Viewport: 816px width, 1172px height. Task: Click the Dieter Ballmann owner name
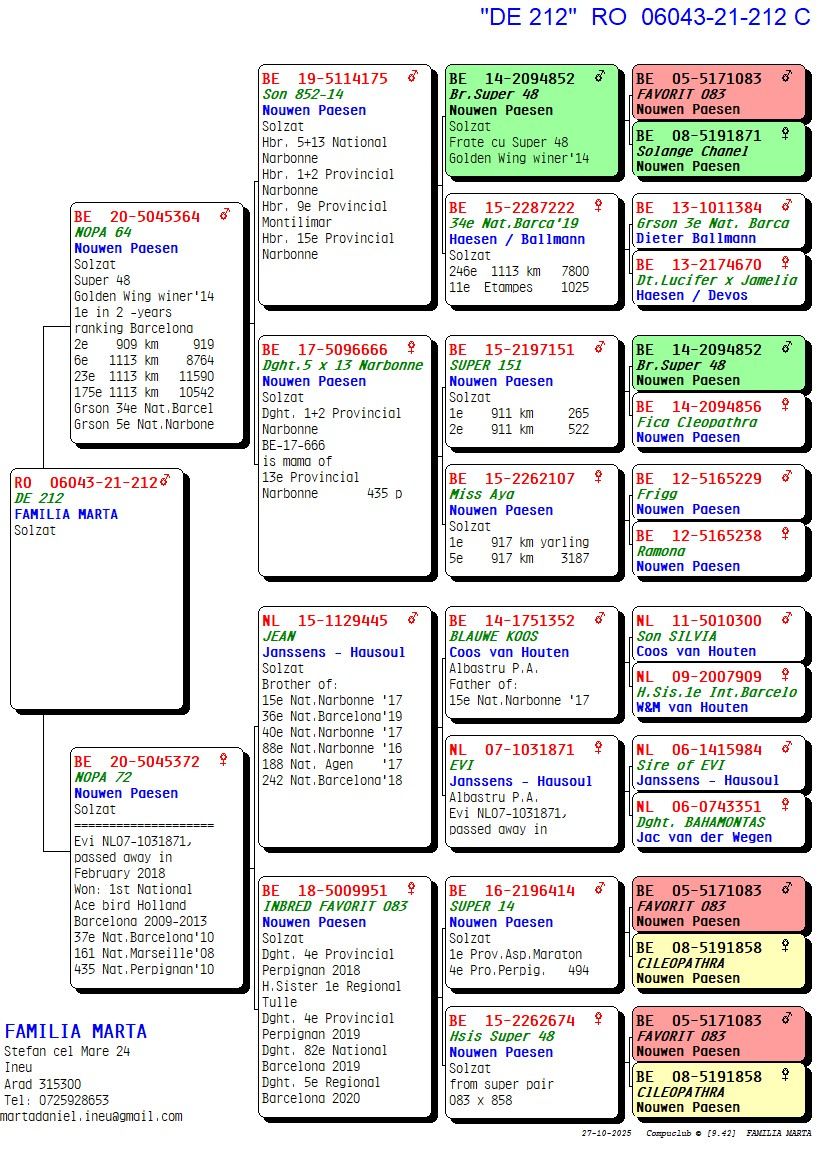tap(696, 239)
